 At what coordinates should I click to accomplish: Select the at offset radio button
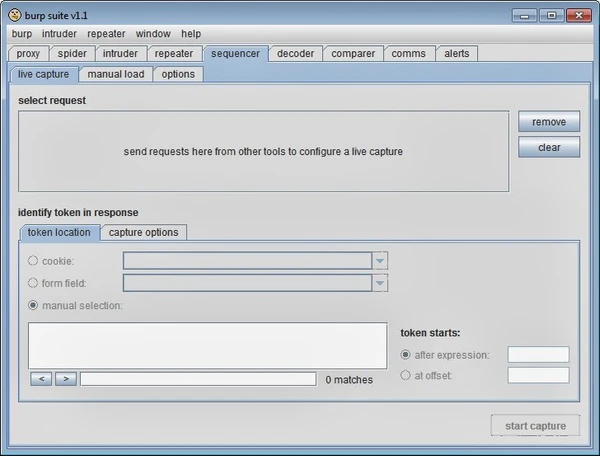[x=406, y=375]
